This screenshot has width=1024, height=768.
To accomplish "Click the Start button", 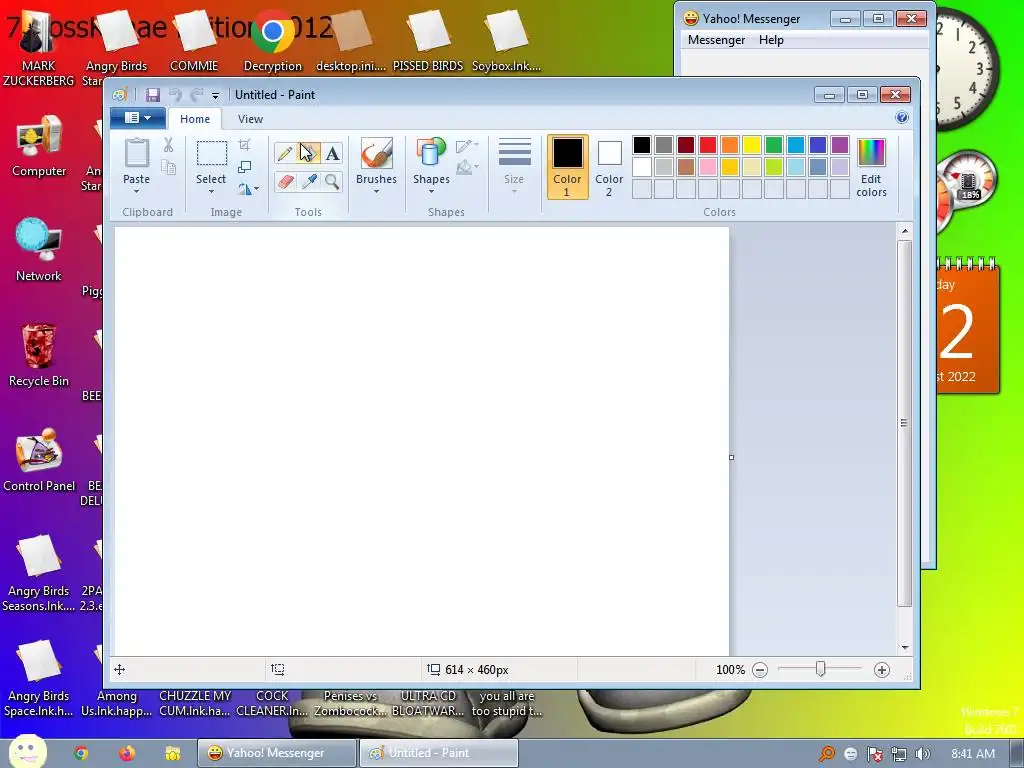I will coord(27,752).
